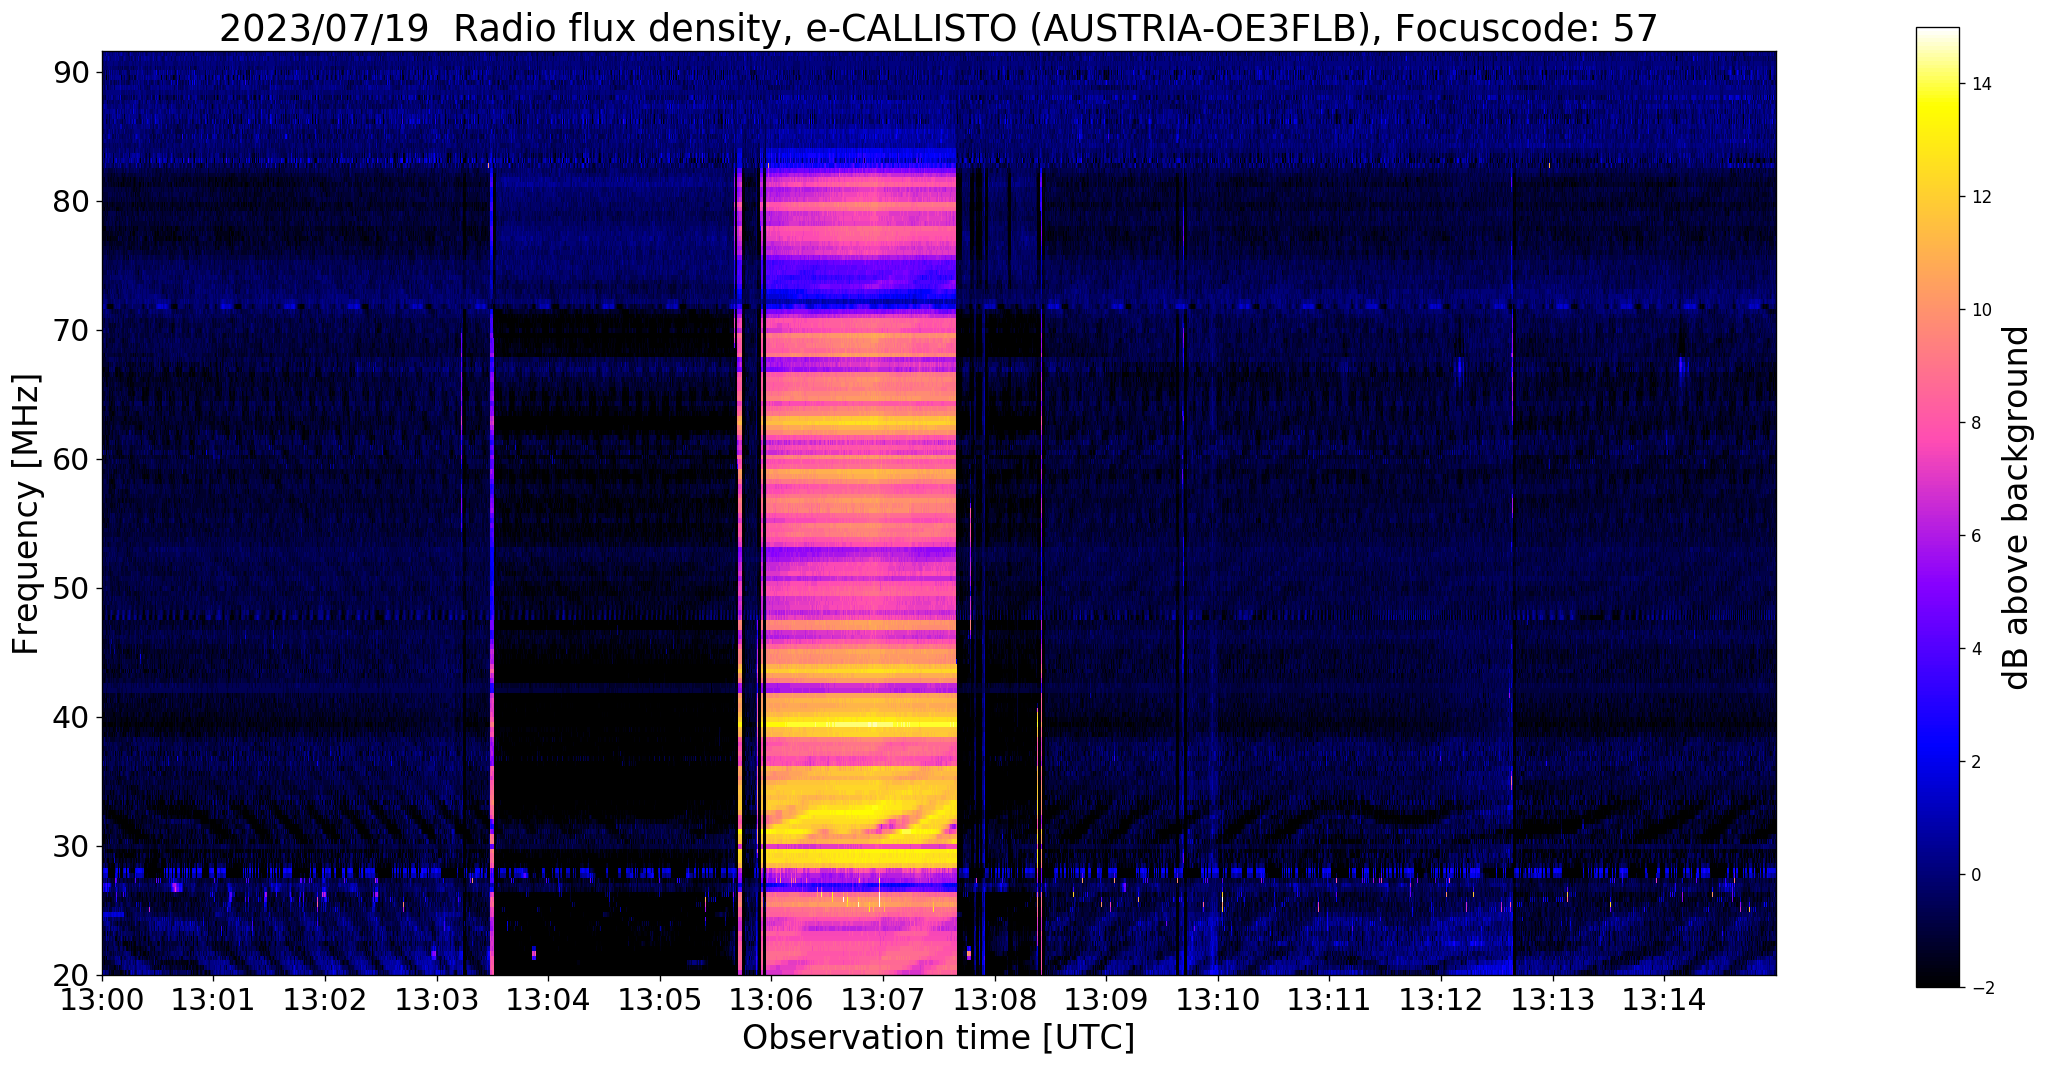The image size is (2047, 1067).
Task: Click the 13:12 time tick label
Action: point(1441,999)
